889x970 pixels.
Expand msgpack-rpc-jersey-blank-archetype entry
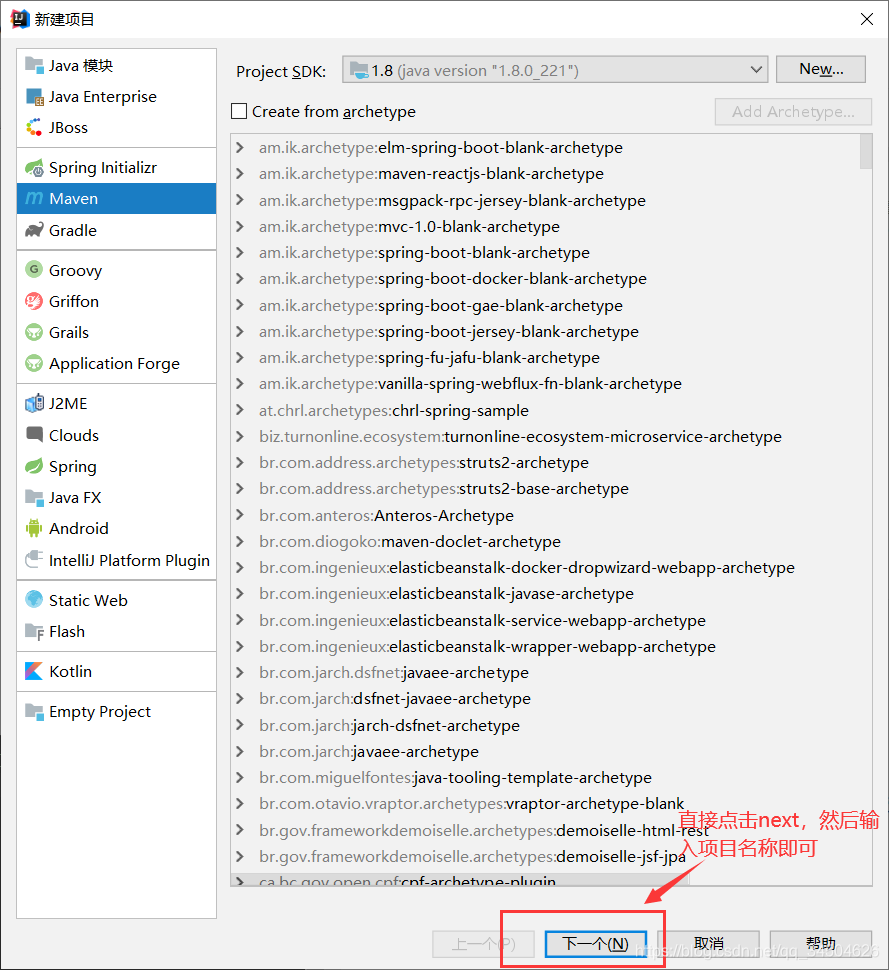[x=240, y=200]
